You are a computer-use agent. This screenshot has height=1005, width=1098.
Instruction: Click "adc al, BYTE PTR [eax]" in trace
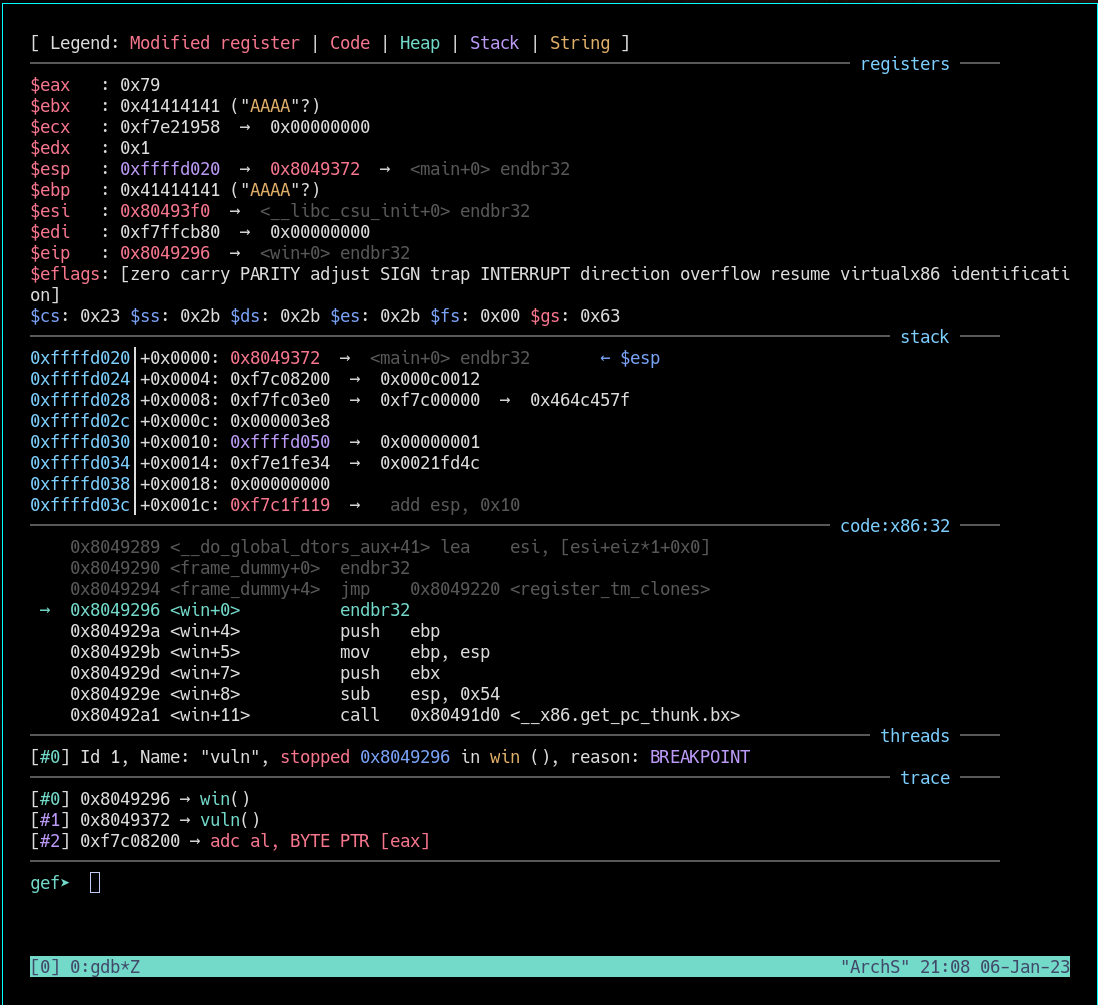(x=320, y=841)
